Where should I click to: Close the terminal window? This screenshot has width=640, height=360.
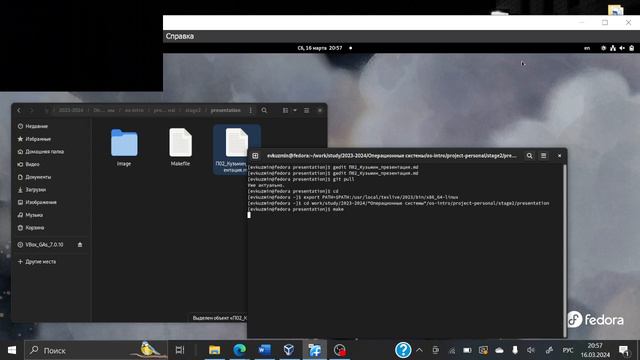point(559,156)
